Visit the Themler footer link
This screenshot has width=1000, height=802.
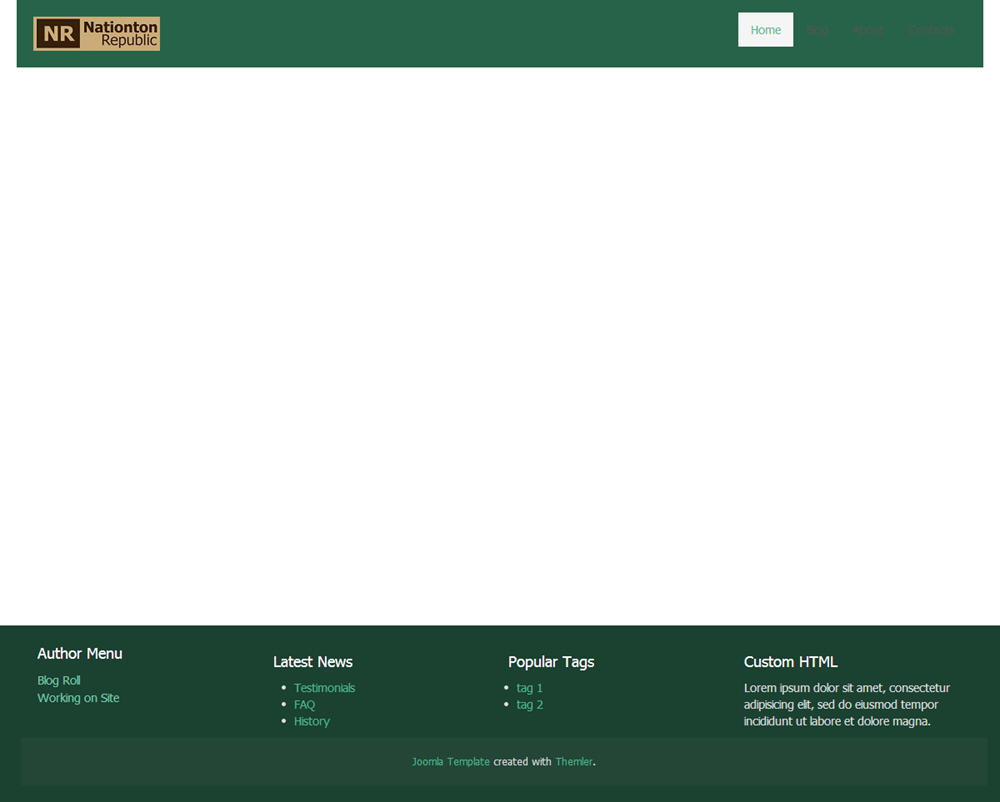(x=573, y=762)
